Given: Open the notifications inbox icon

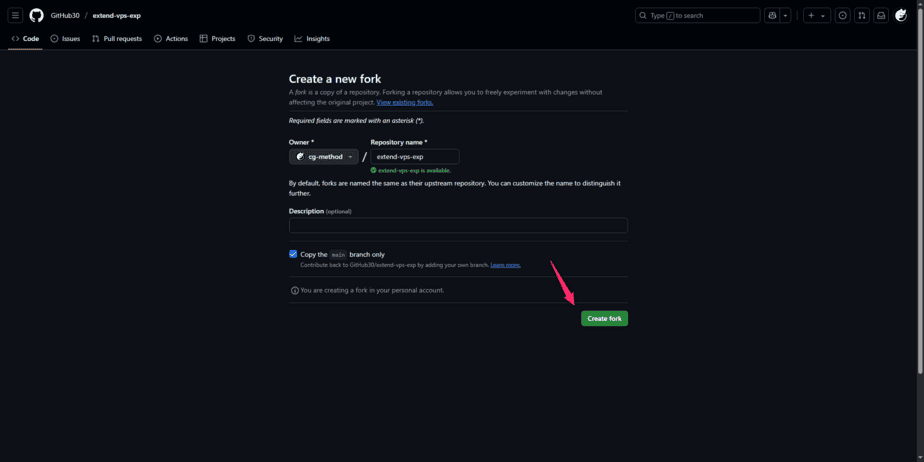Looking at the screenshot, I should click(x=880, y=15).
